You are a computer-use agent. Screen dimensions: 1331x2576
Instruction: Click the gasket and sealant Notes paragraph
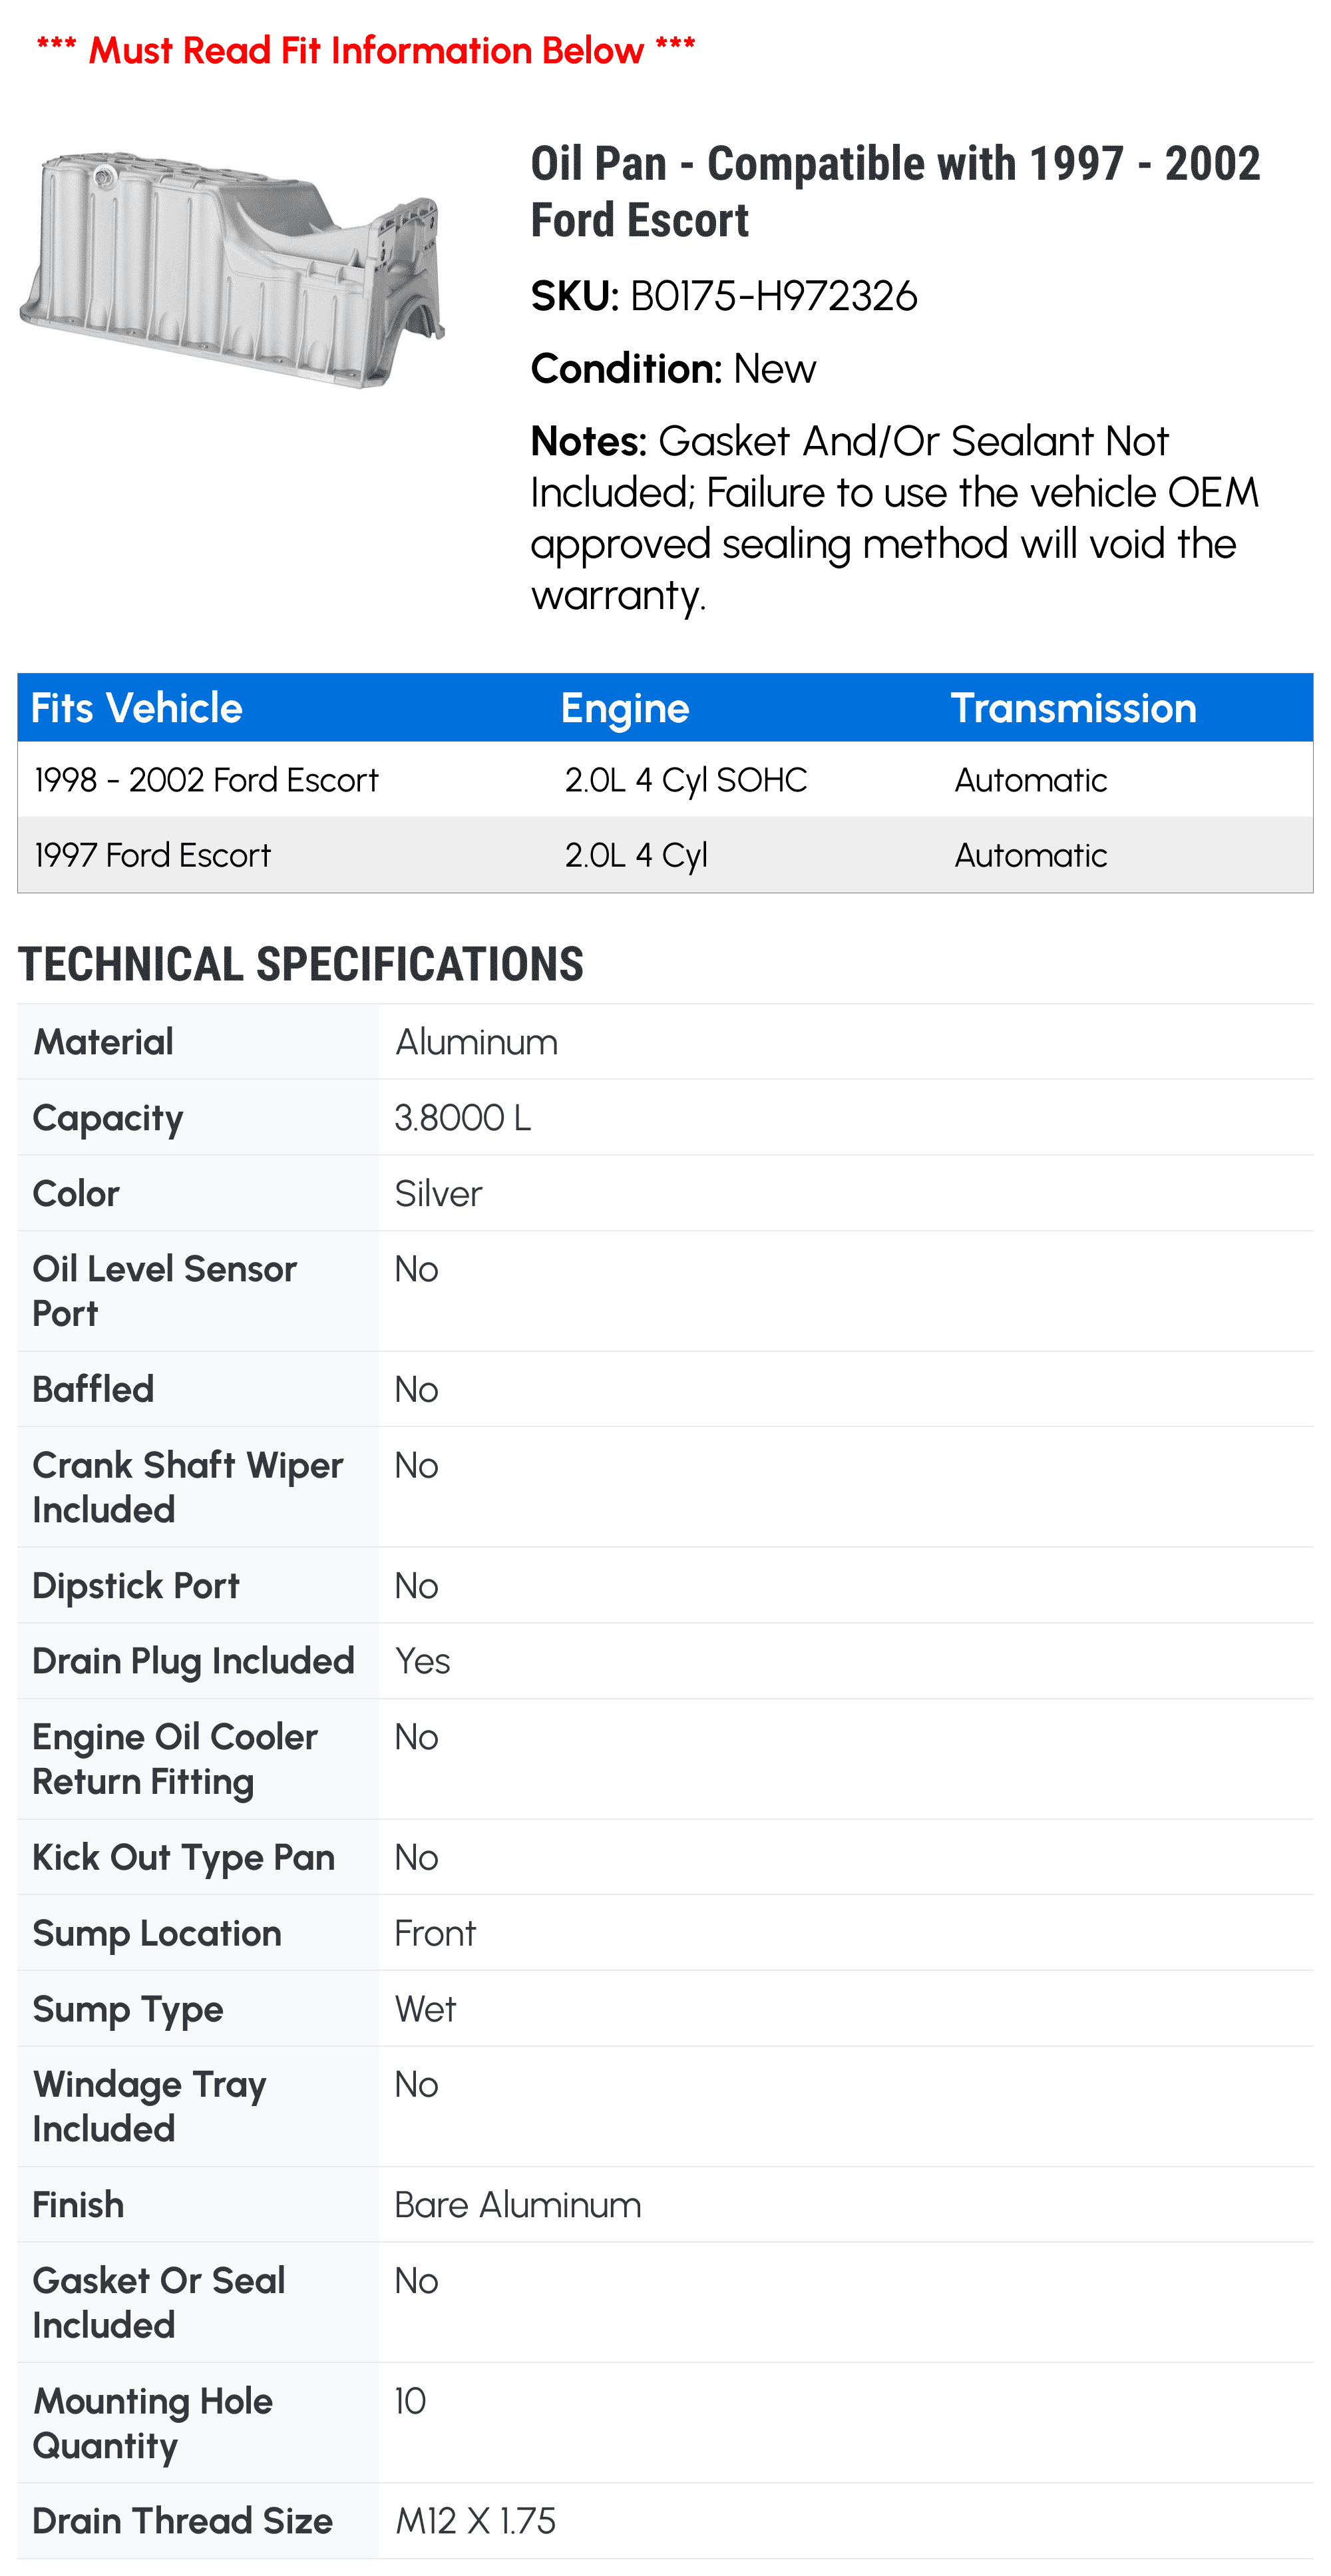pos(895,518)
